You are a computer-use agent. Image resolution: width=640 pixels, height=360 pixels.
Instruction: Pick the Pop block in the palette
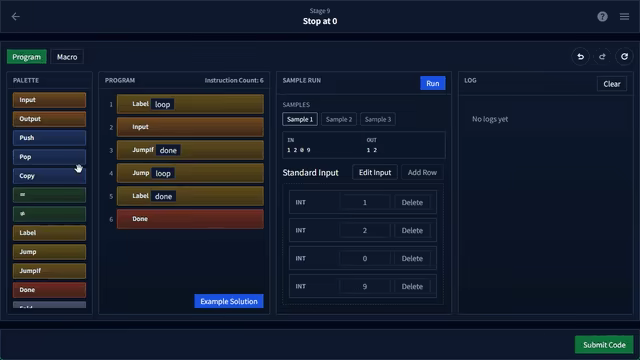click(x=49, y=157)
